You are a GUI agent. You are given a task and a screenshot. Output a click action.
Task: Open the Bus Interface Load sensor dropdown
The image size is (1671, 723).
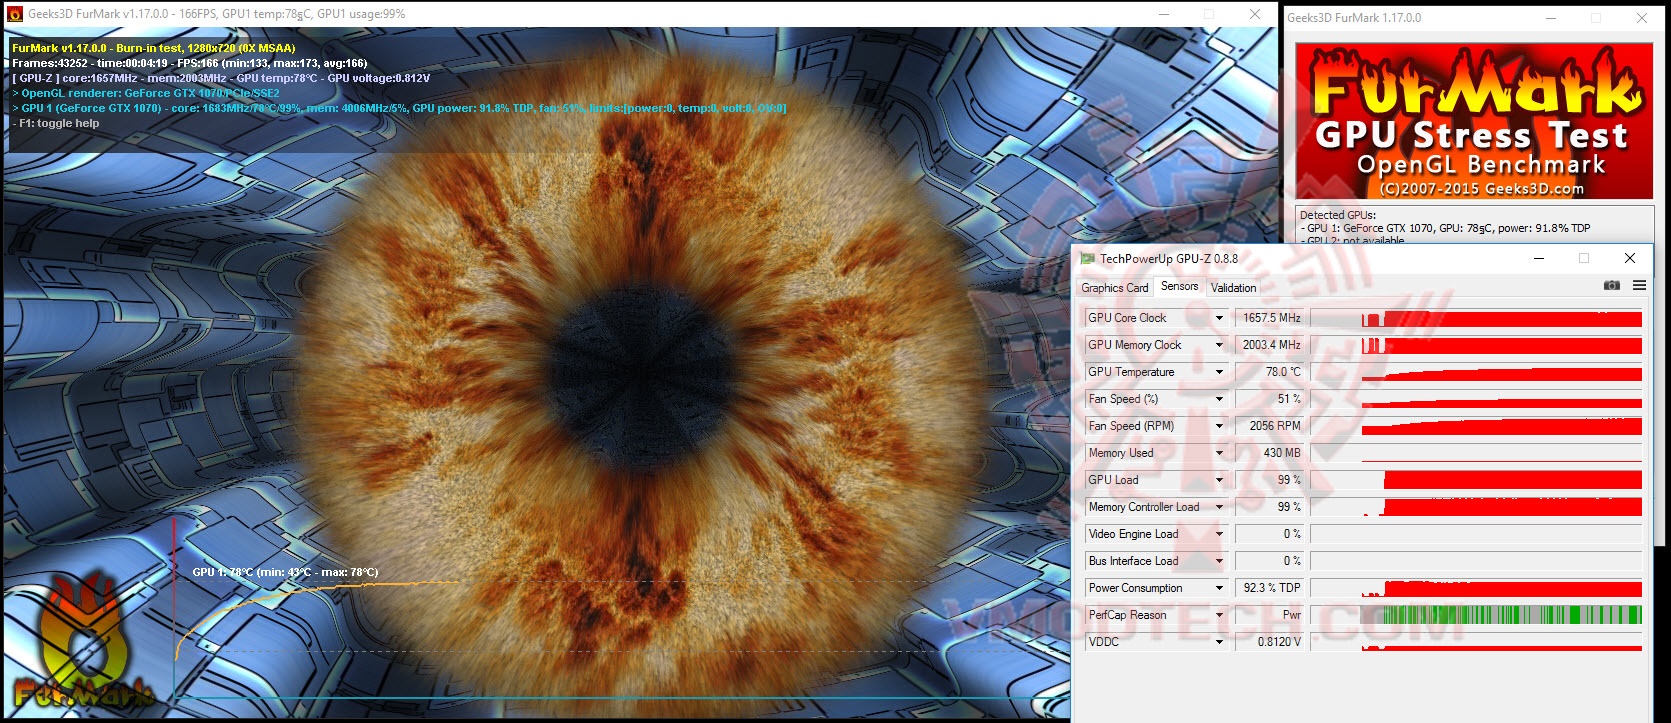1219,561
